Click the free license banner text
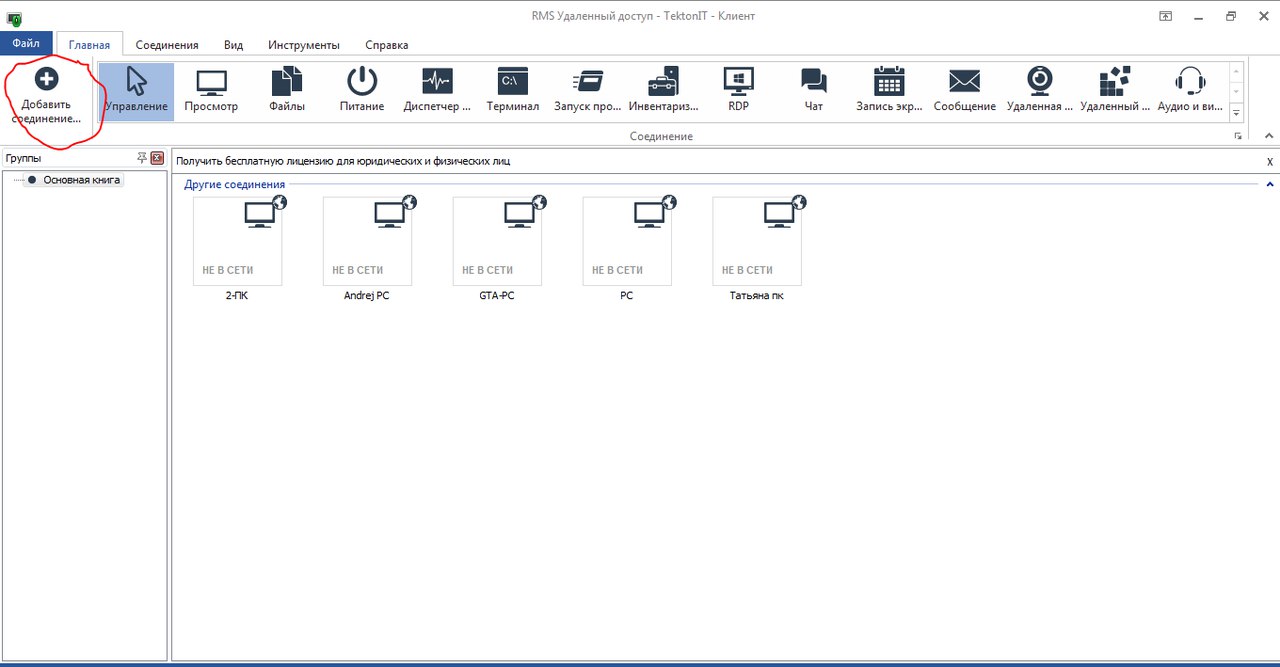The image size is (1280, 667). 343,161
